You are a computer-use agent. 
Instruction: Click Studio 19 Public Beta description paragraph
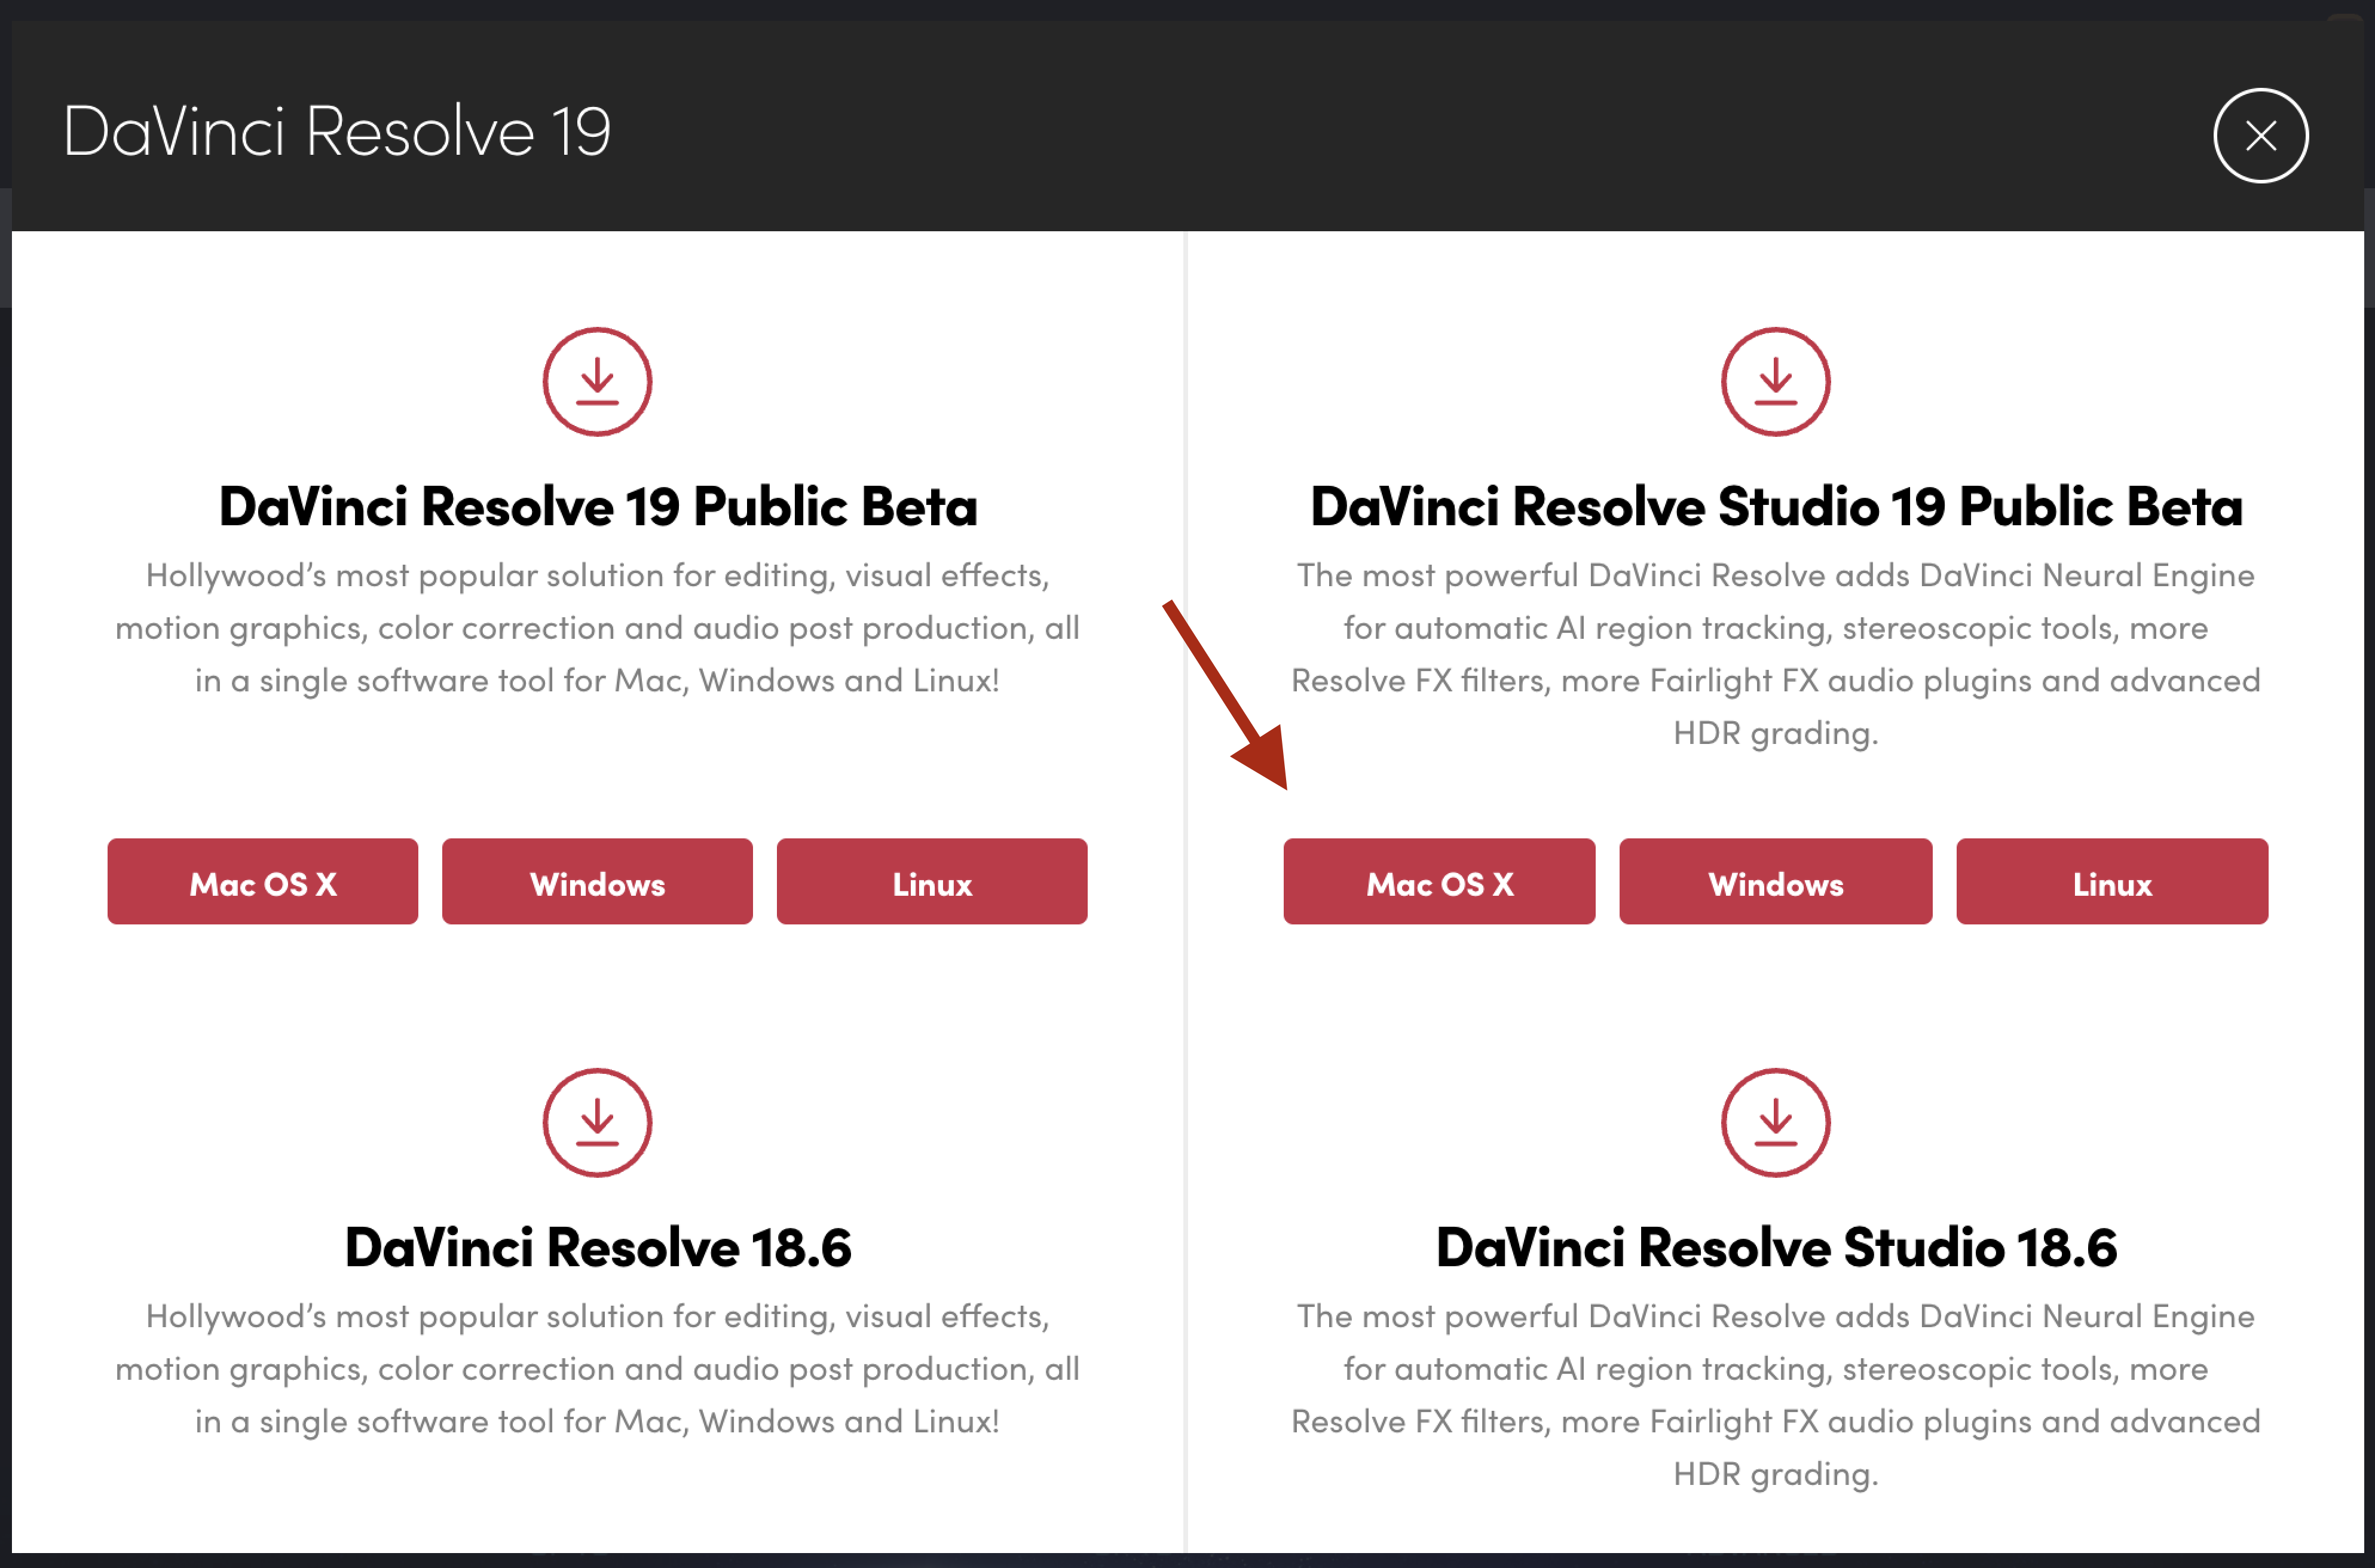1776,654
